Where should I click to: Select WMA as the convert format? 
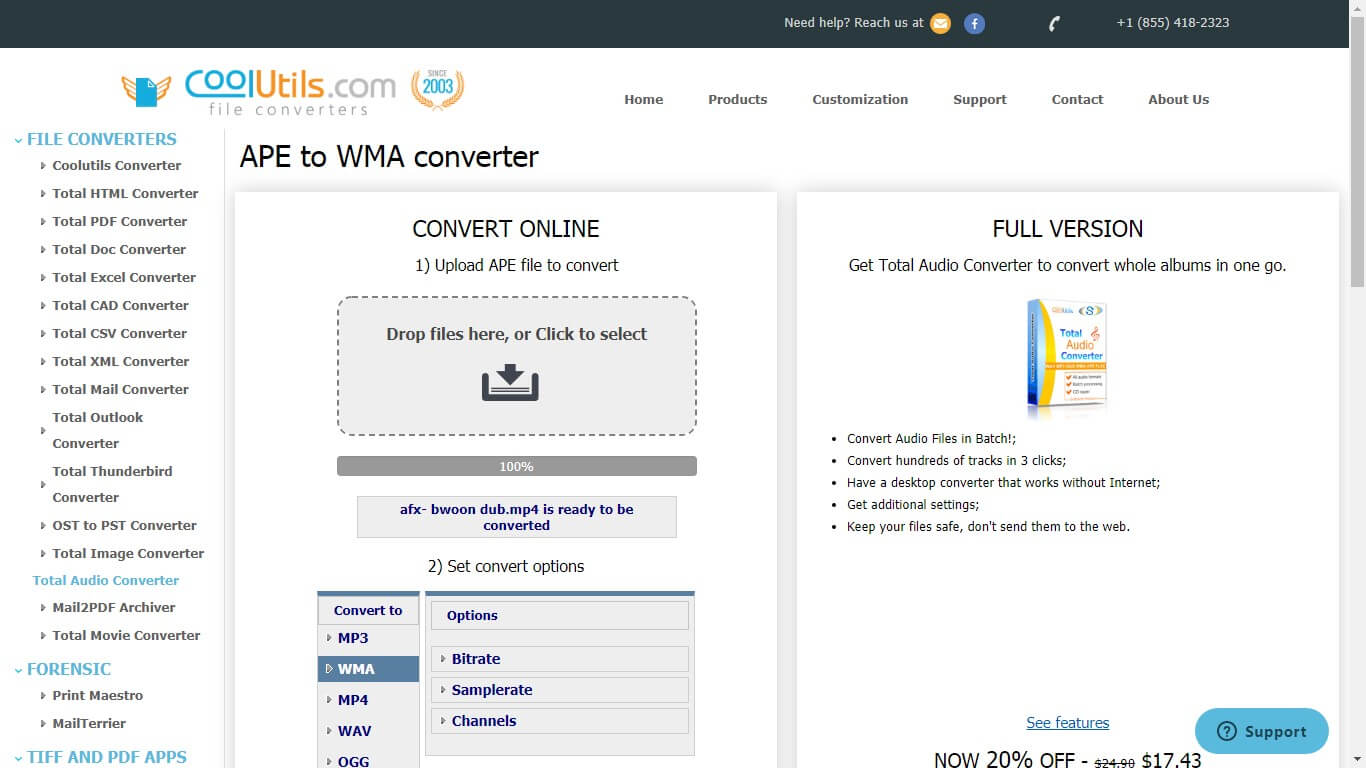point(368,669)
